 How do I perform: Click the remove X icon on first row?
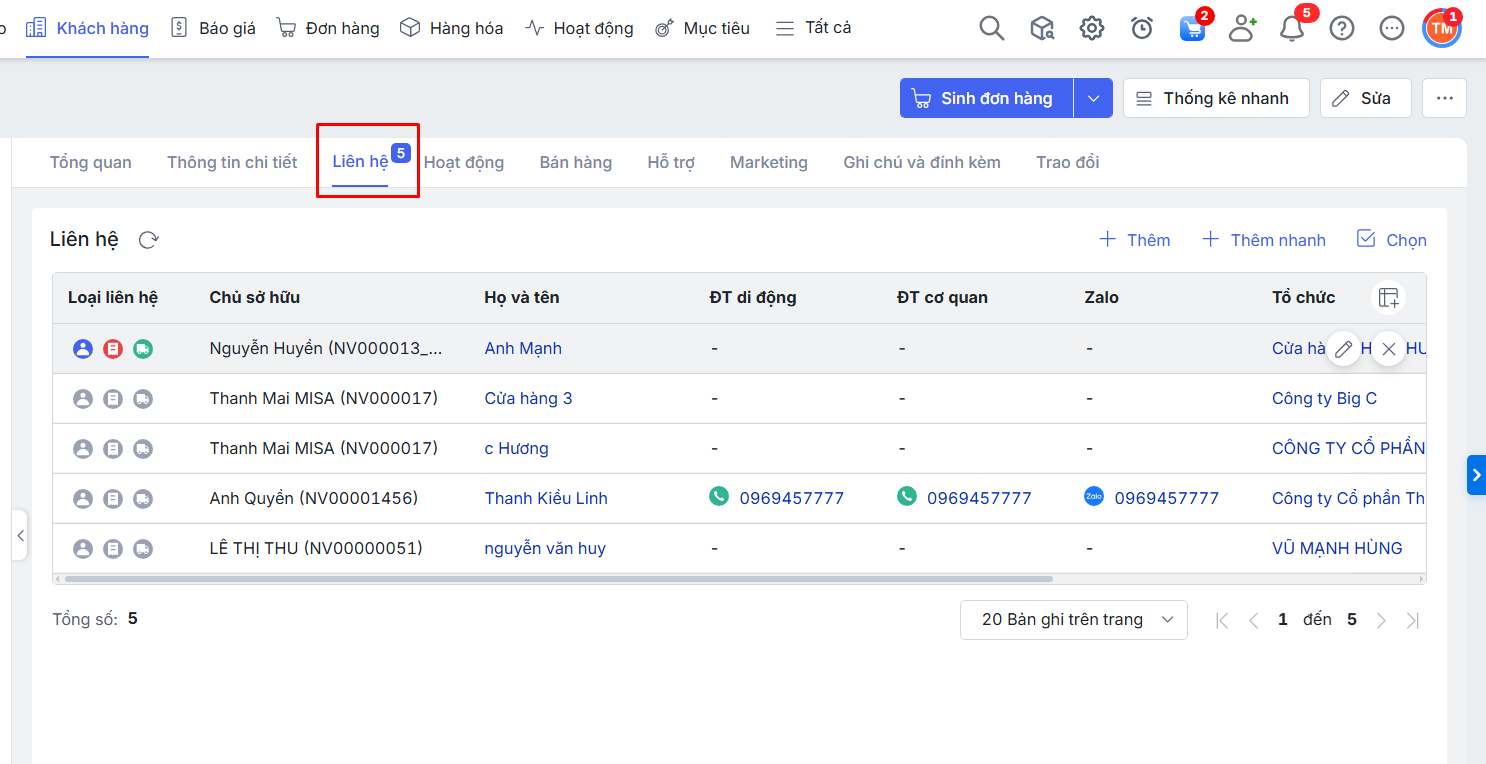1388,349
